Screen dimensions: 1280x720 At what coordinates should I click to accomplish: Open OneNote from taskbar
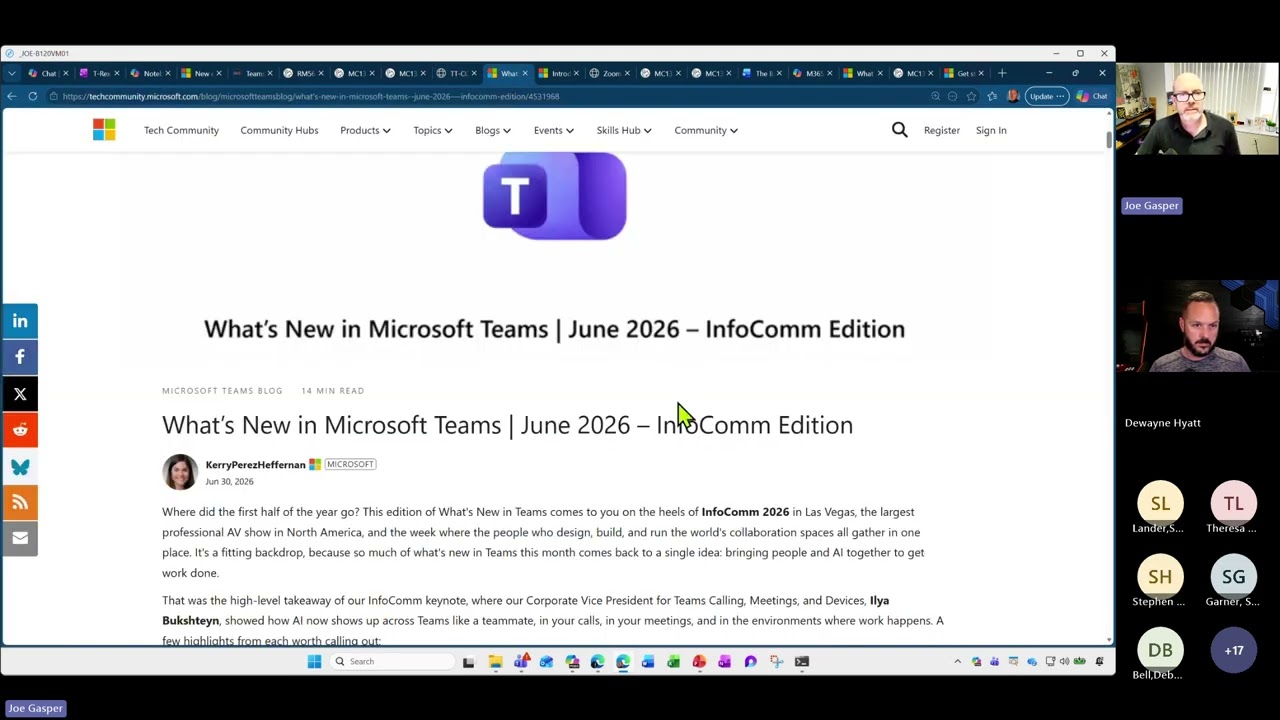pos(724,661)
